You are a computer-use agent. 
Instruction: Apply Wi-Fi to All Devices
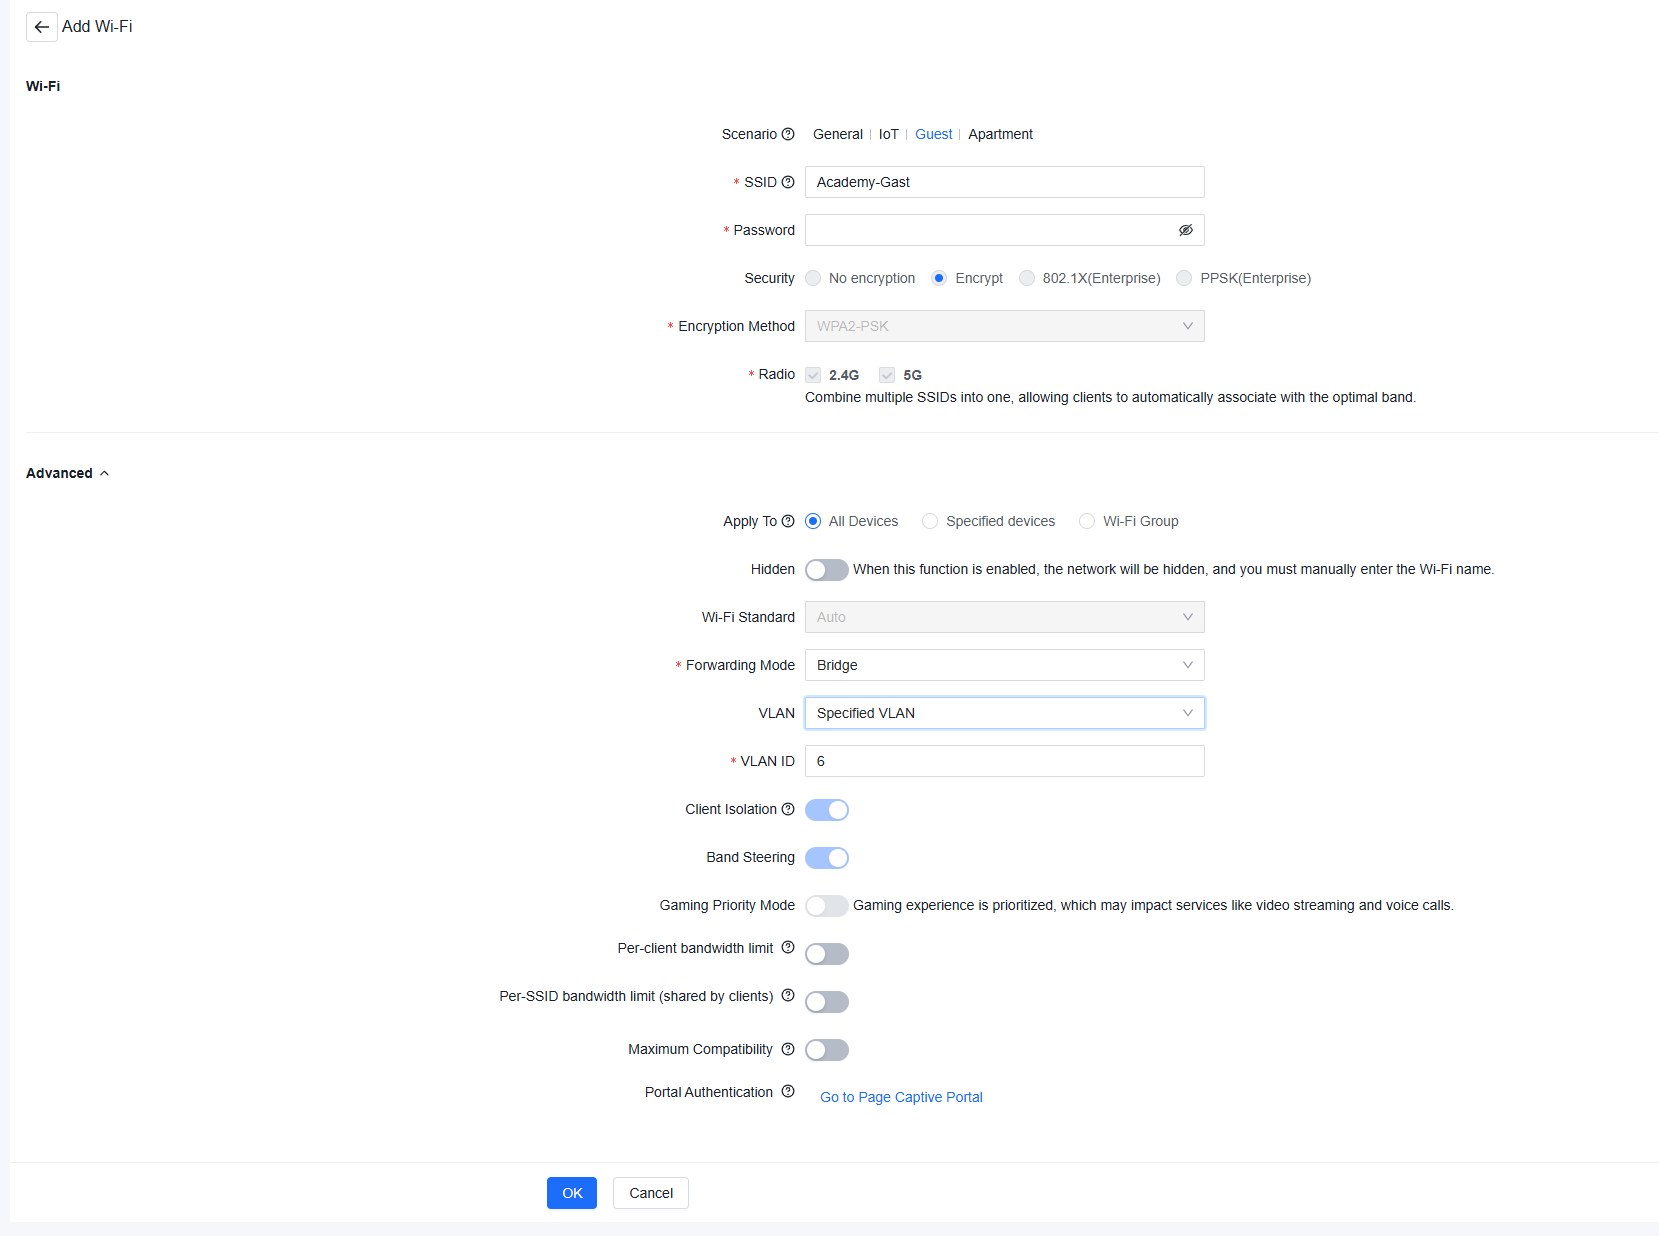pos(813,521)
